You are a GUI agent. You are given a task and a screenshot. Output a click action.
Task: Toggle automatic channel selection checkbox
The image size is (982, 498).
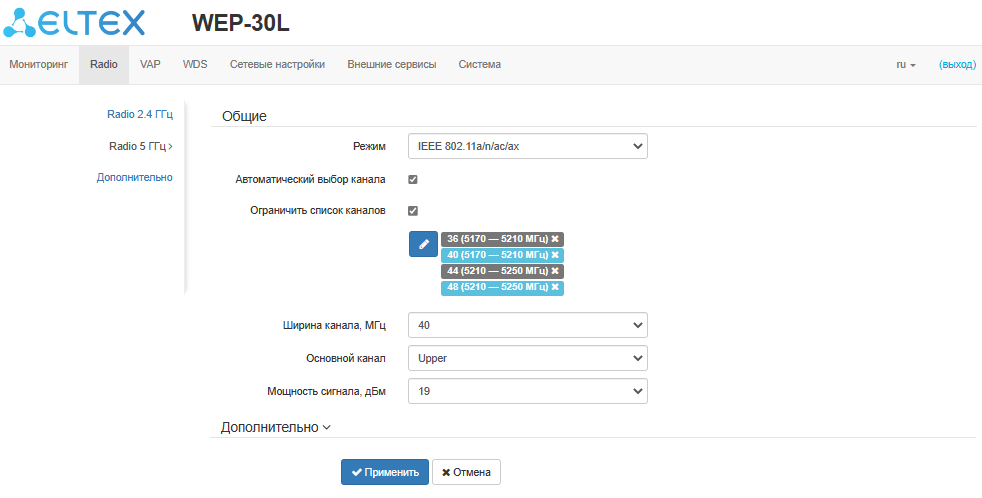coord(412,179)
